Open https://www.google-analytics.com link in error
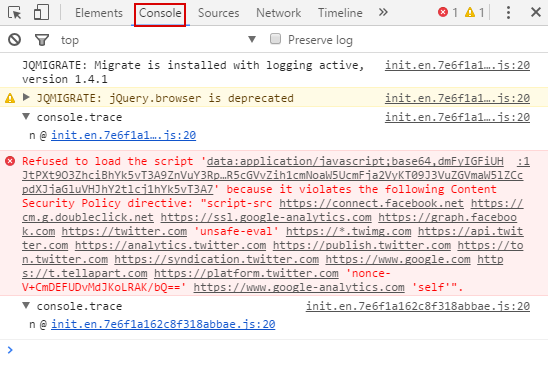This screenshot has height=366, width=548. 299,287
